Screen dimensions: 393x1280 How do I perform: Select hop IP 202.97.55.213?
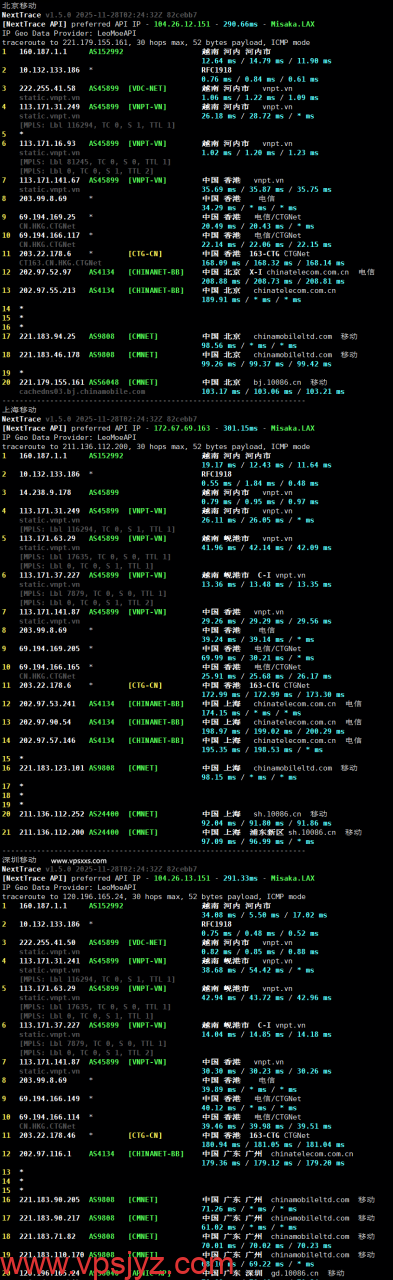tap(48, 290)
